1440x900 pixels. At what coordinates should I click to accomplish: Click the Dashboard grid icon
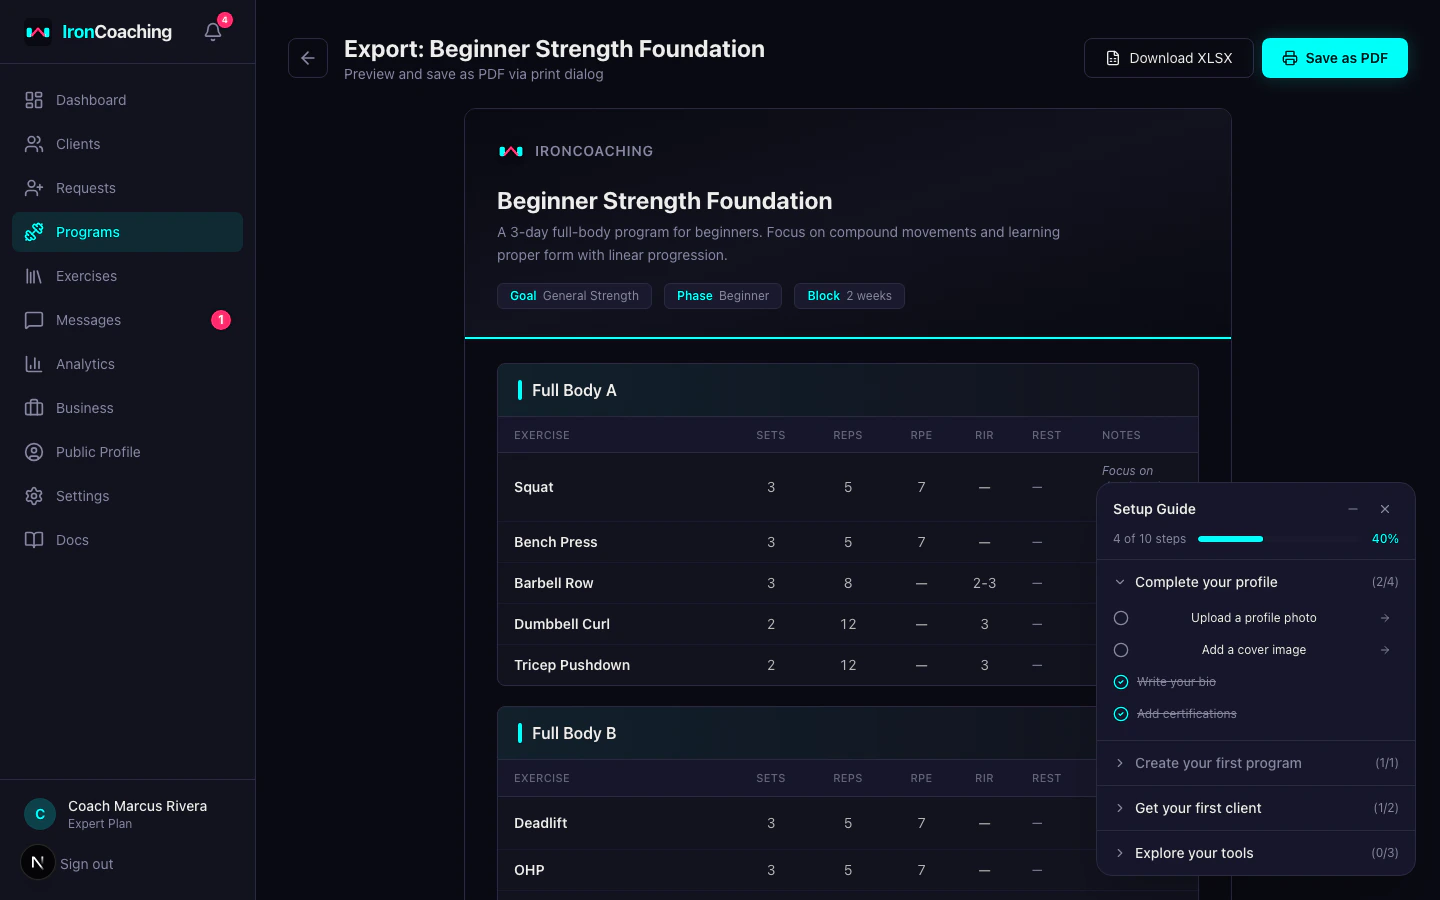click(34, 100)
